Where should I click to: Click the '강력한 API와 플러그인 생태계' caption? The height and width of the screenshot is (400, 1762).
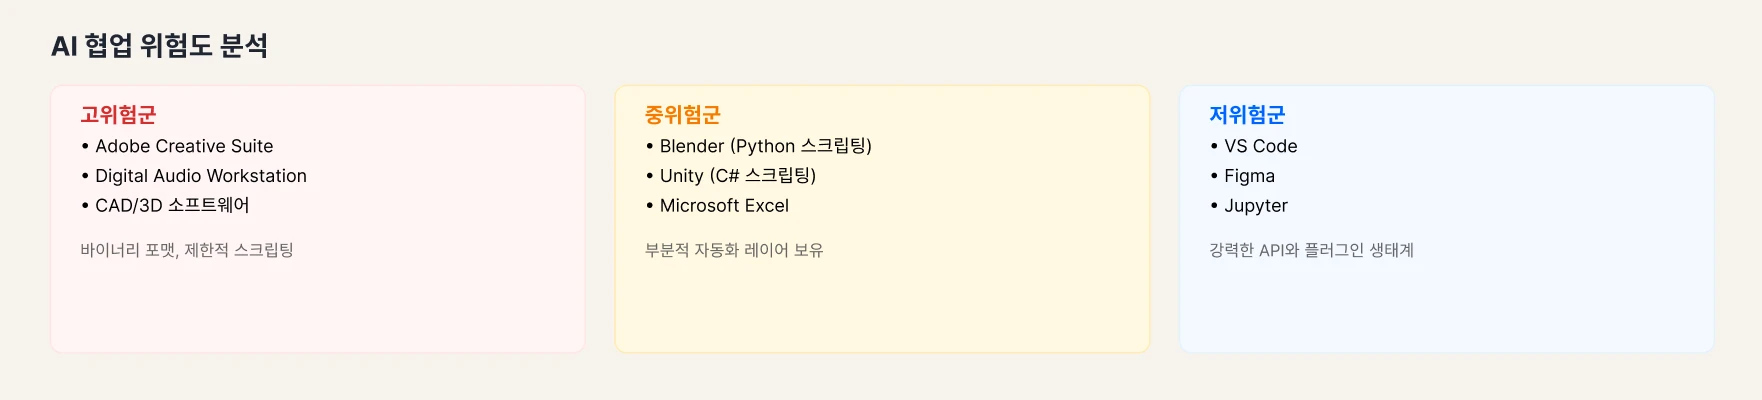point(1311,250)
